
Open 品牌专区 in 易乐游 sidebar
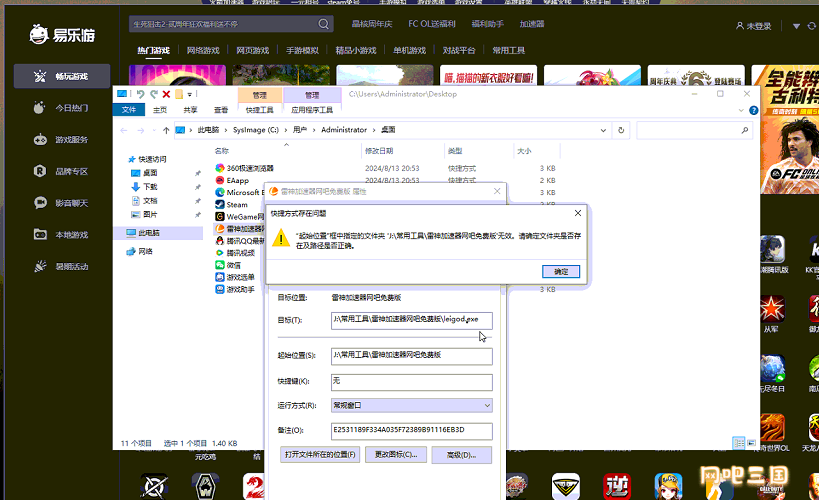(62, 171)
